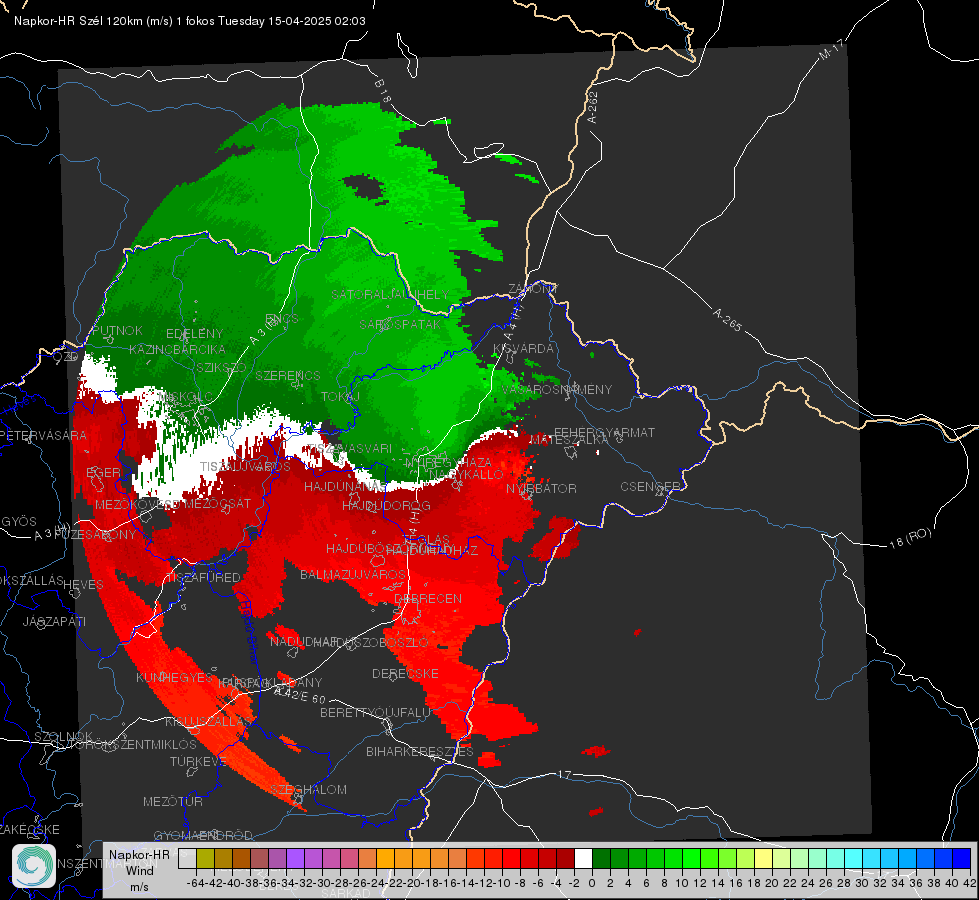Click the 'VASAROSNAMENY' label
Viewport: 979px width, 900px height.
pyautogui.click(x=557, y=390)
